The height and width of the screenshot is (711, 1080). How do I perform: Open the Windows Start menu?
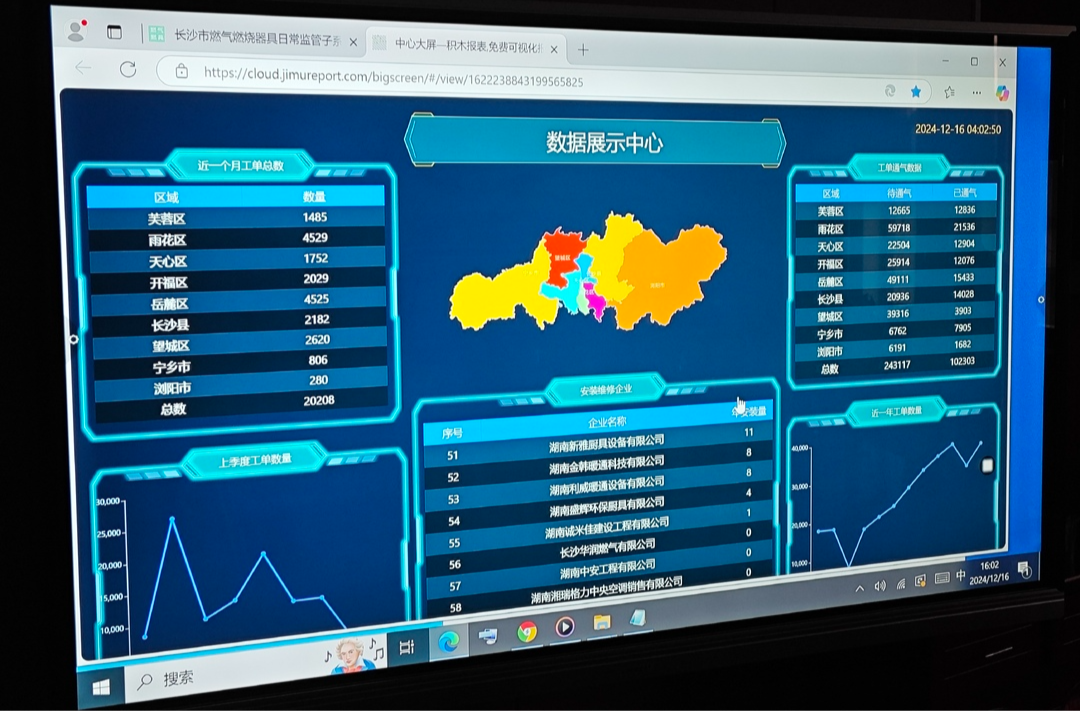coord(101,686)
